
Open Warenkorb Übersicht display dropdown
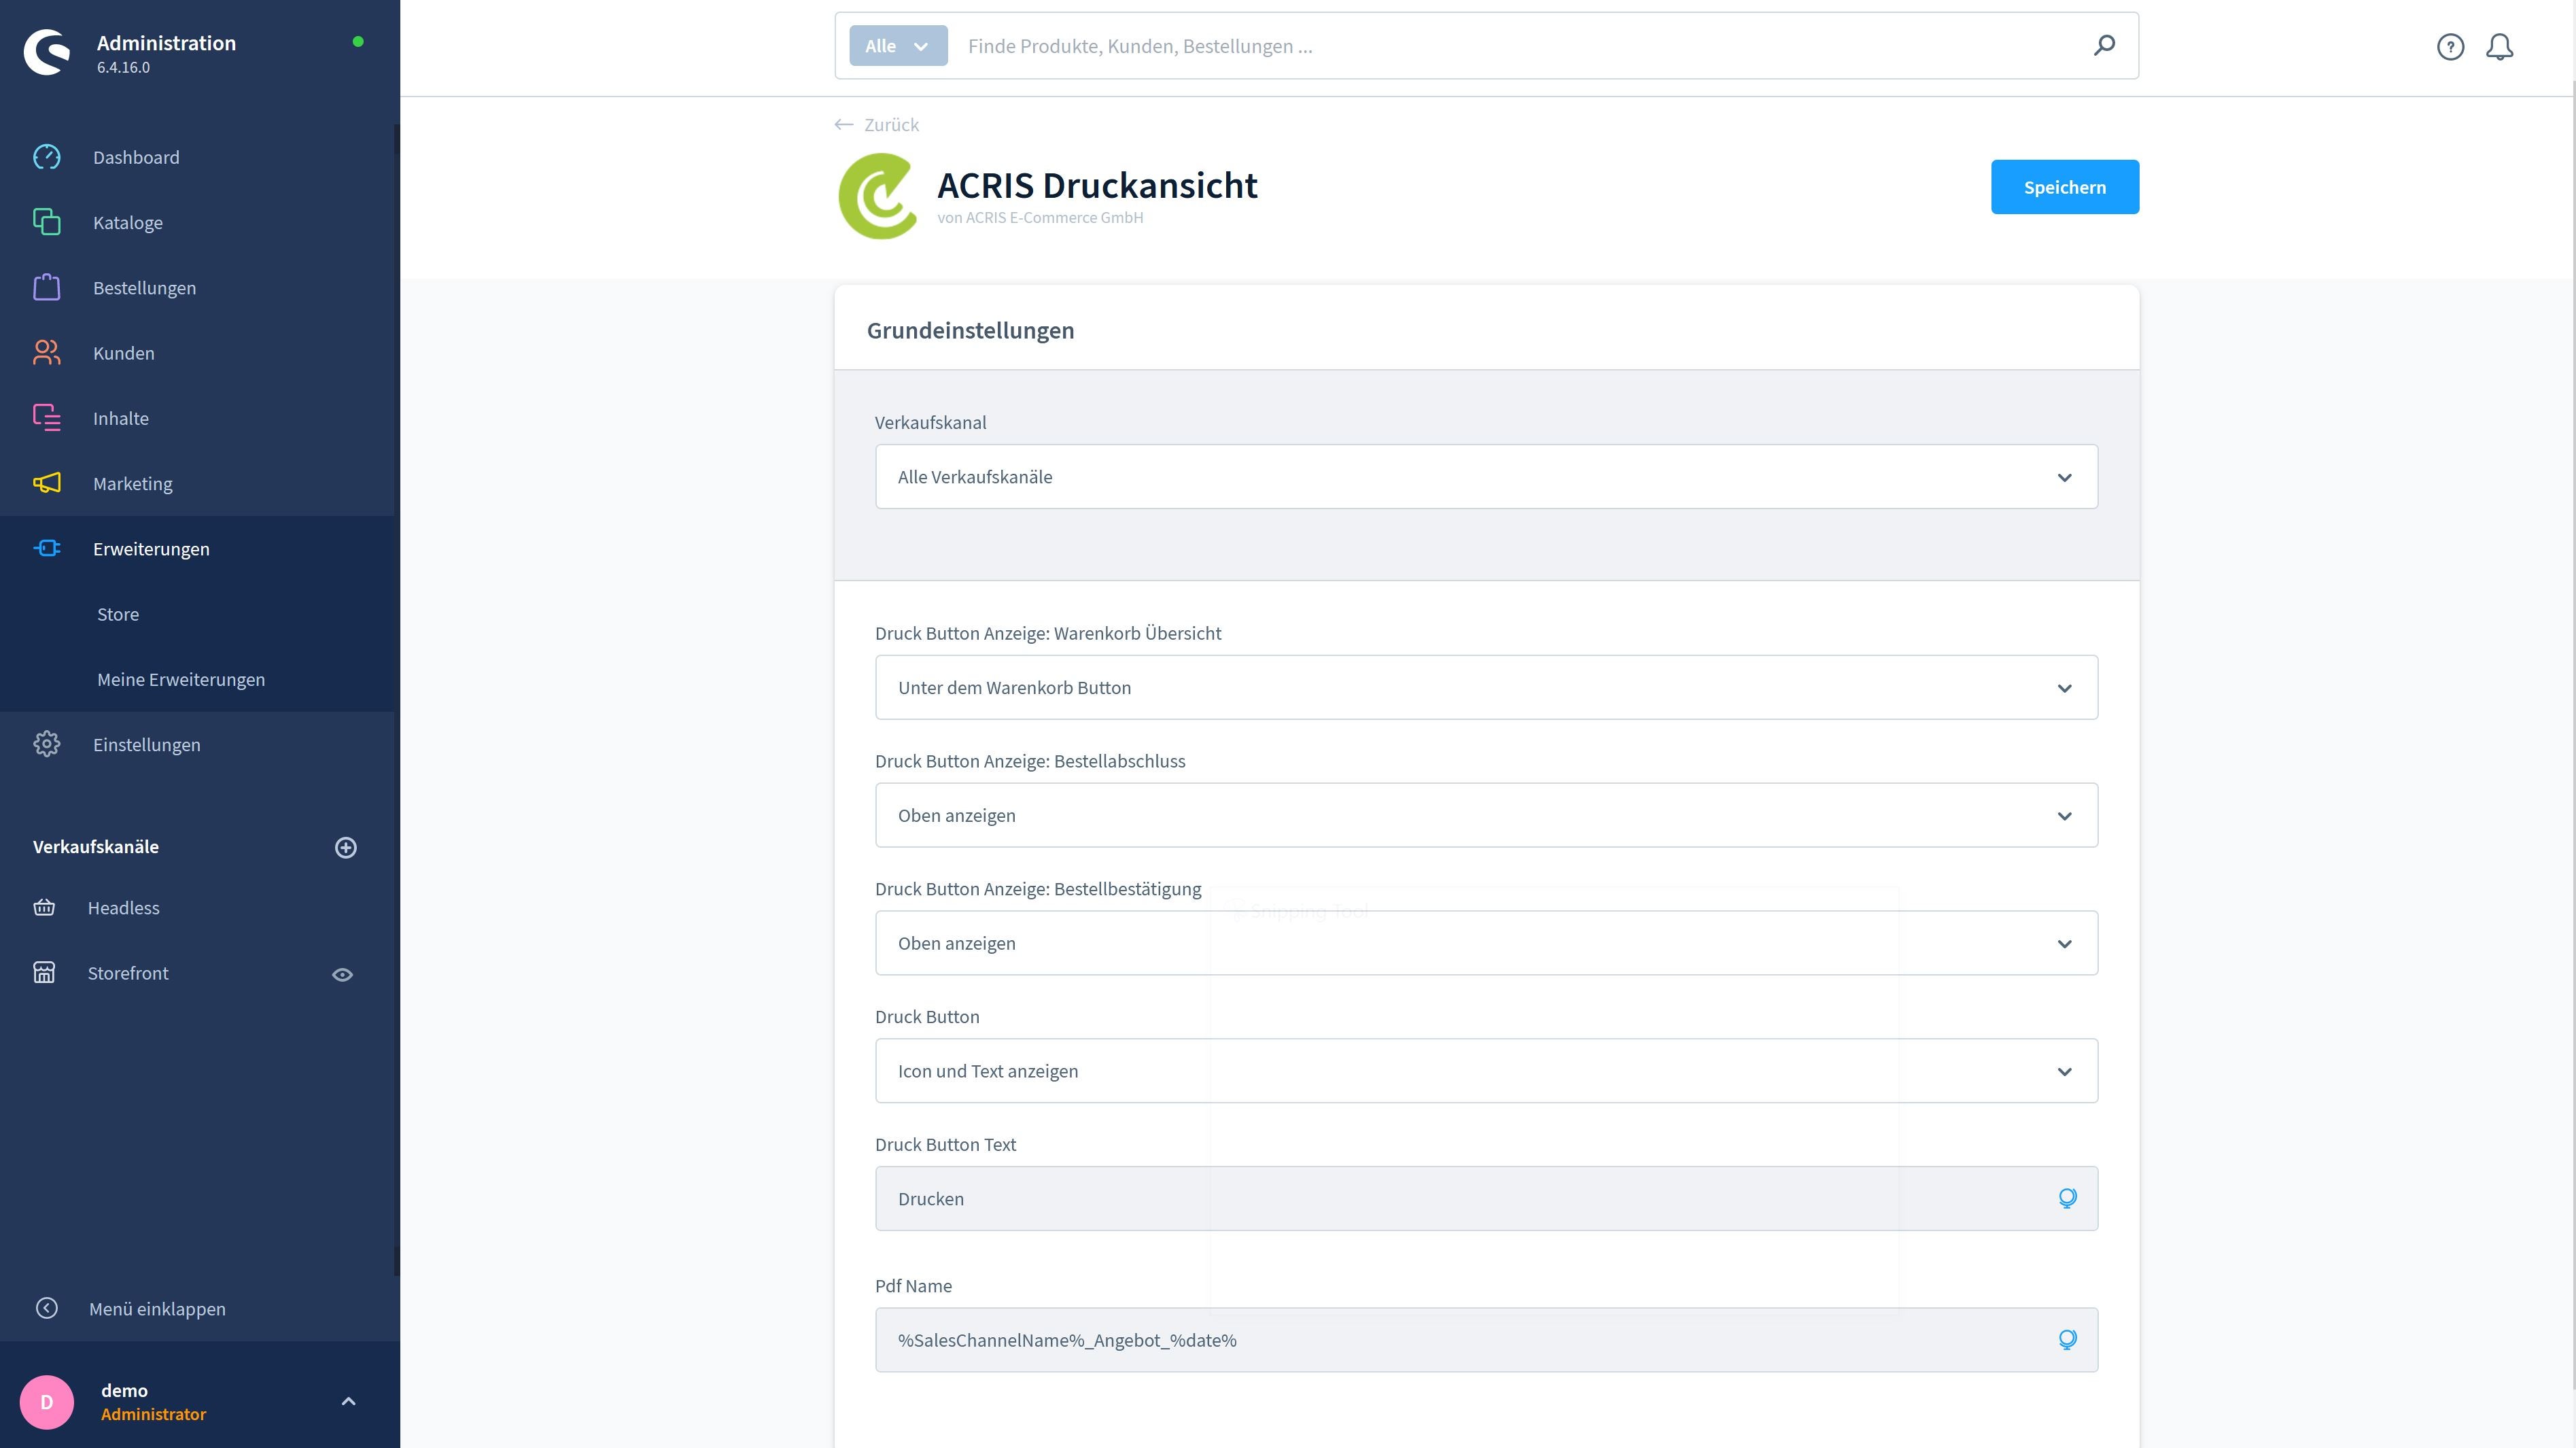click(x=1486, y=688)
